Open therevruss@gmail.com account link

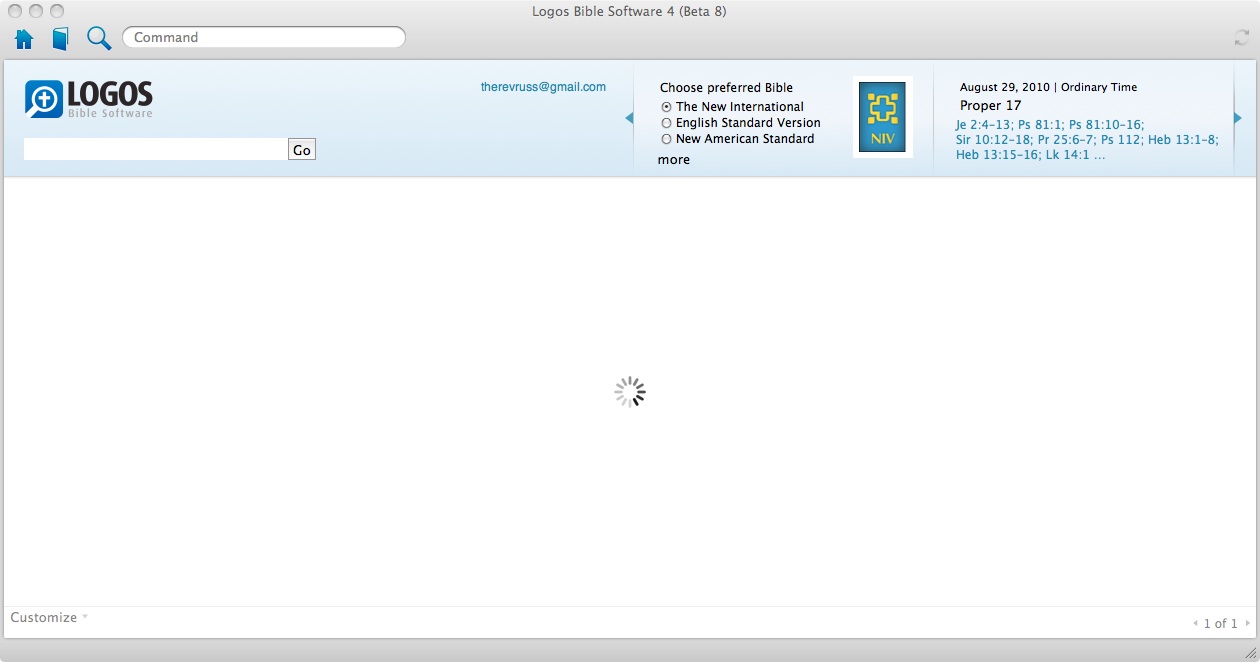pyautogui.click(x=543, y=87)
